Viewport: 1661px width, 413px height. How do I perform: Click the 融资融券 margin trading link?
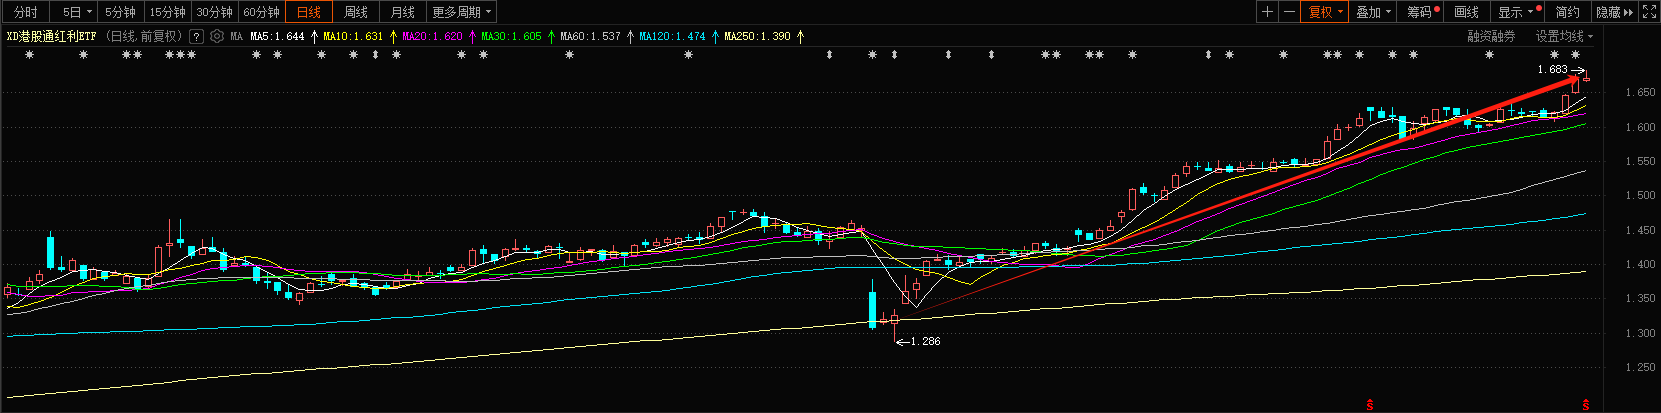tap(1491, 36)
